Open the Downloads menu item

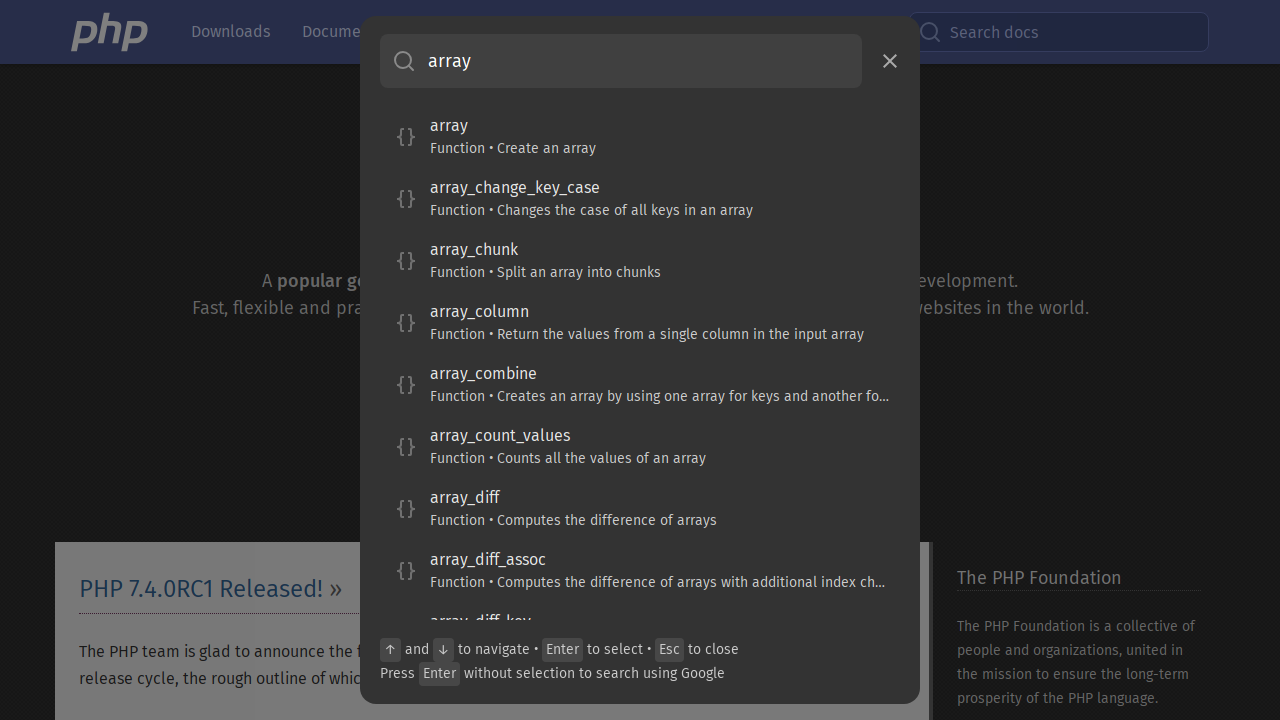click(230, 32)
